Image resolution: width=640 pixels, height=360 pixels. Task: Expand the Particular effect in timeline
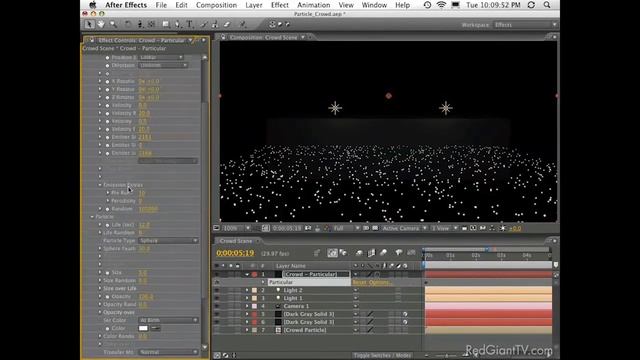(x=263, y=282)
